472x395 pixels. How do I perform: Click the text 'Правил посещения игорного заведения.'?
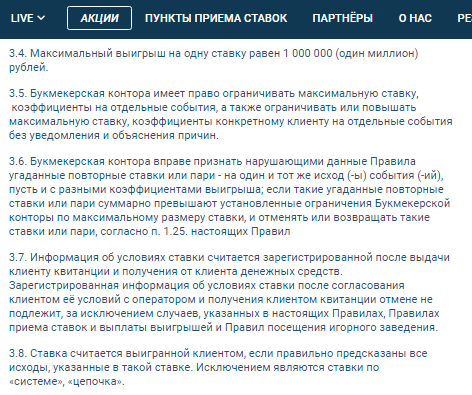(x=331, y=327)
